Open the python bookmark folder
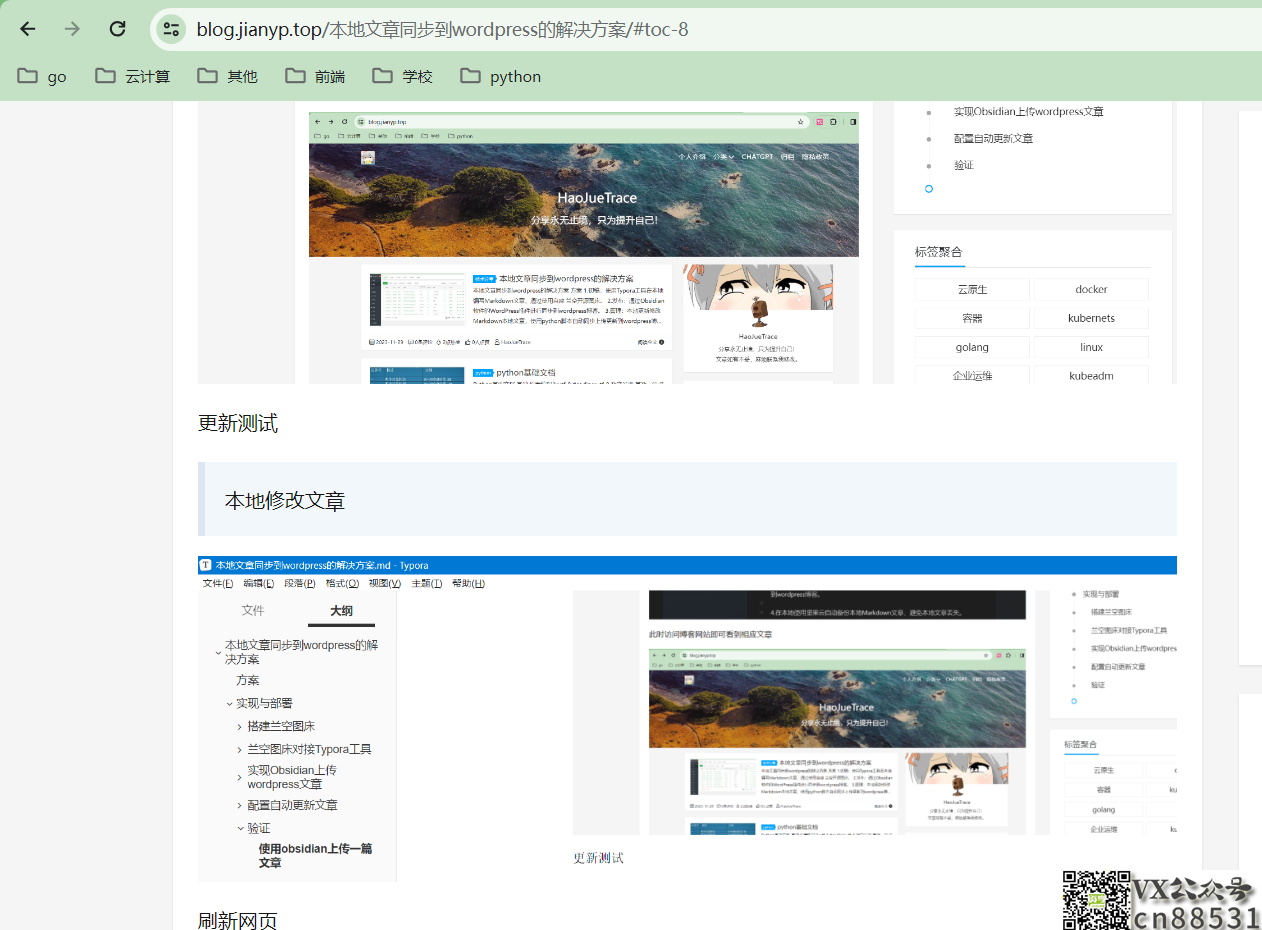 pos(500,76)
